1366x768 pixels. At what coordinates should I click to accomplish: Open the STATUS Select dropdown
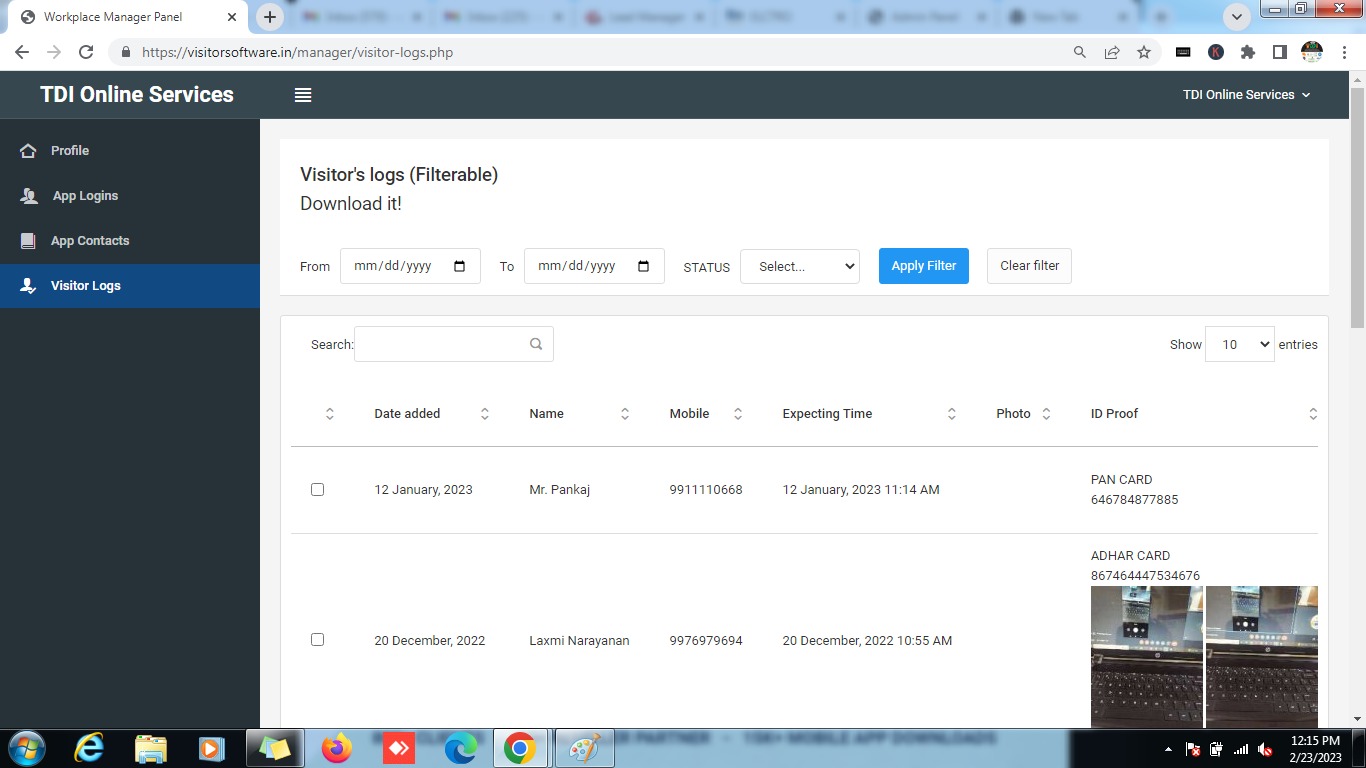(799, 266)
